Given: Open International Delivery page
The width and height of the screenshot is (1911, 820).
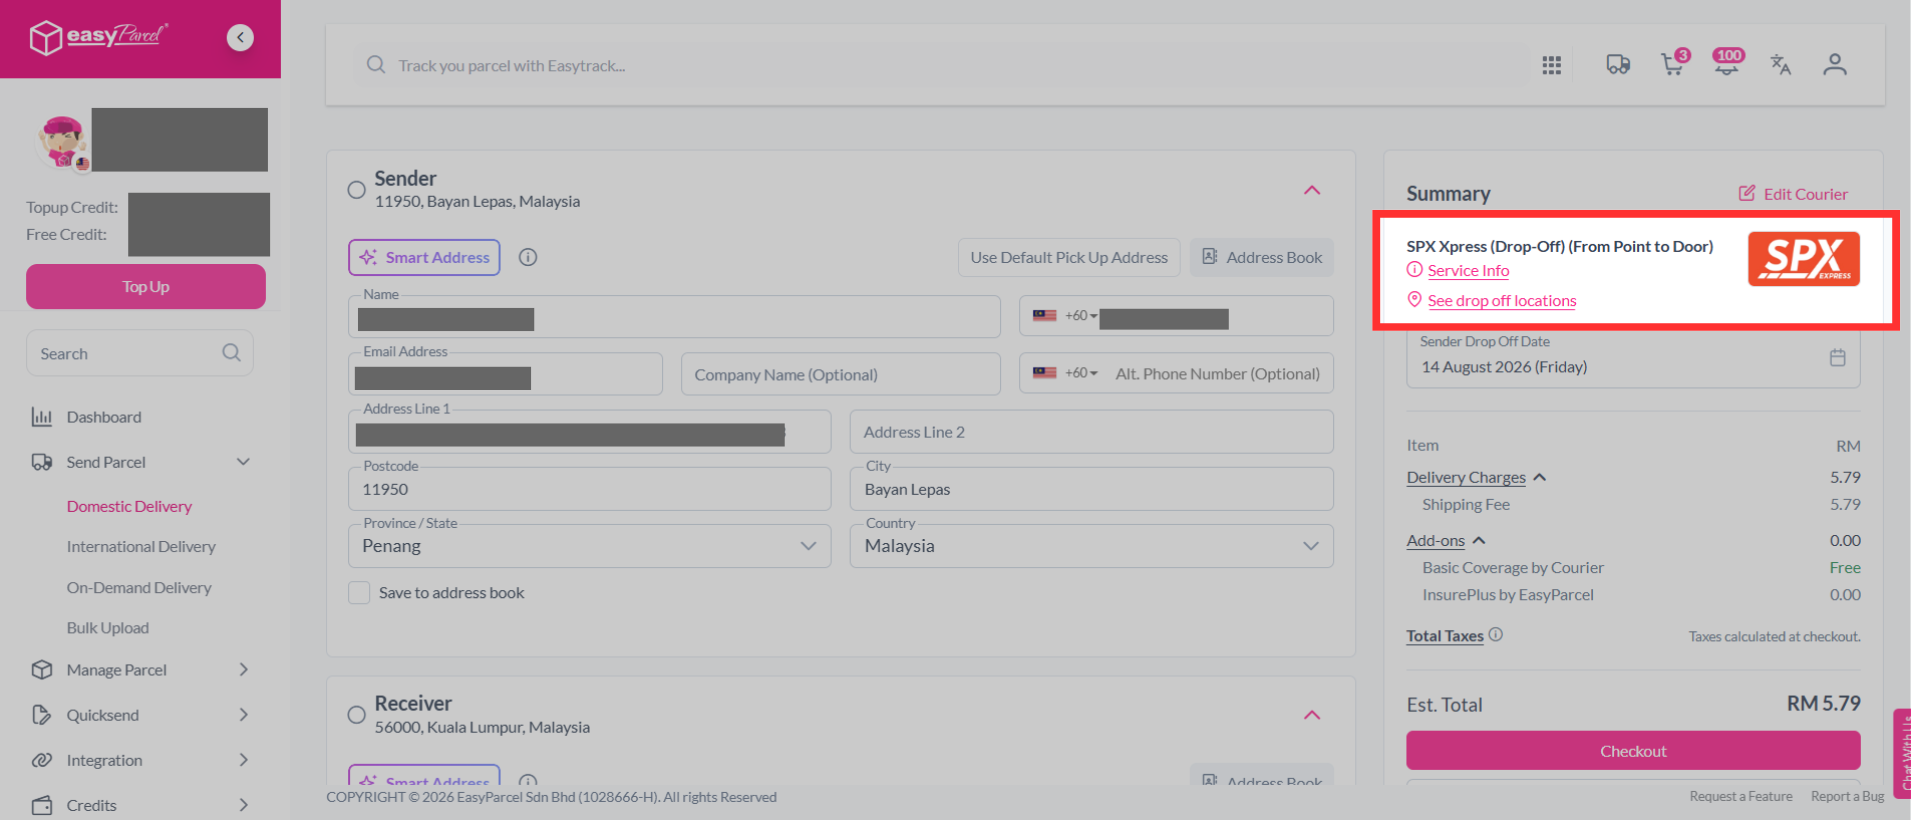Looking at the screenshot, I should [x=141, y=547].
